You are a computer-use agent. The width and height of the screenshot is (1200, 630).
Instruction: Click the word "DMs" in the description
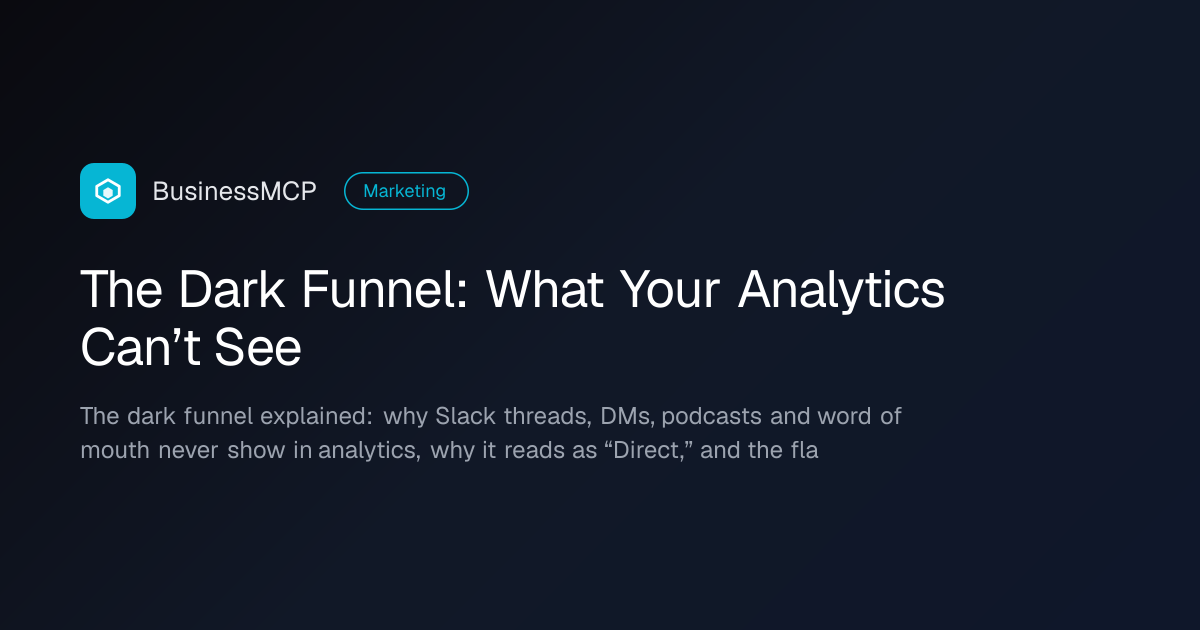pyautogui.click(x=626, y=416)
